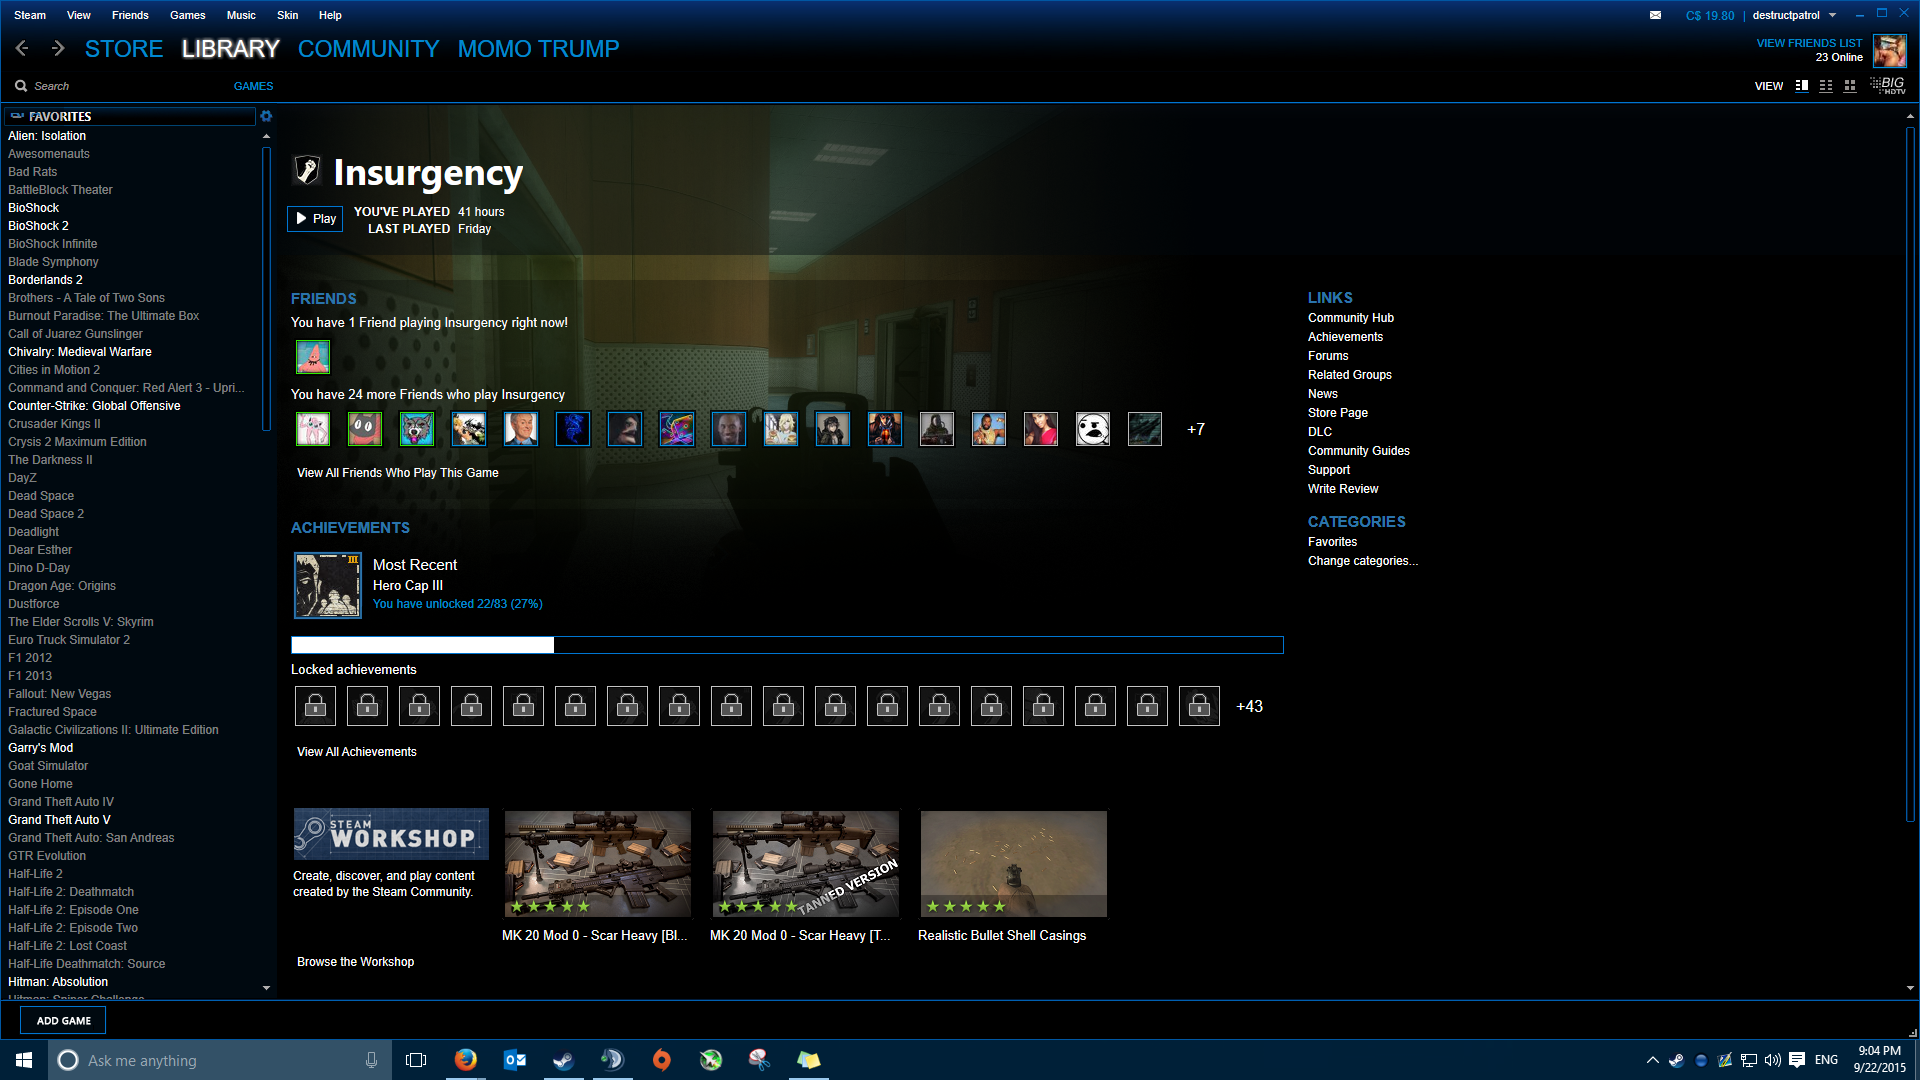Open the MOMO TRUMP profile tab
1920x1080 pixels.
(538, 49)
